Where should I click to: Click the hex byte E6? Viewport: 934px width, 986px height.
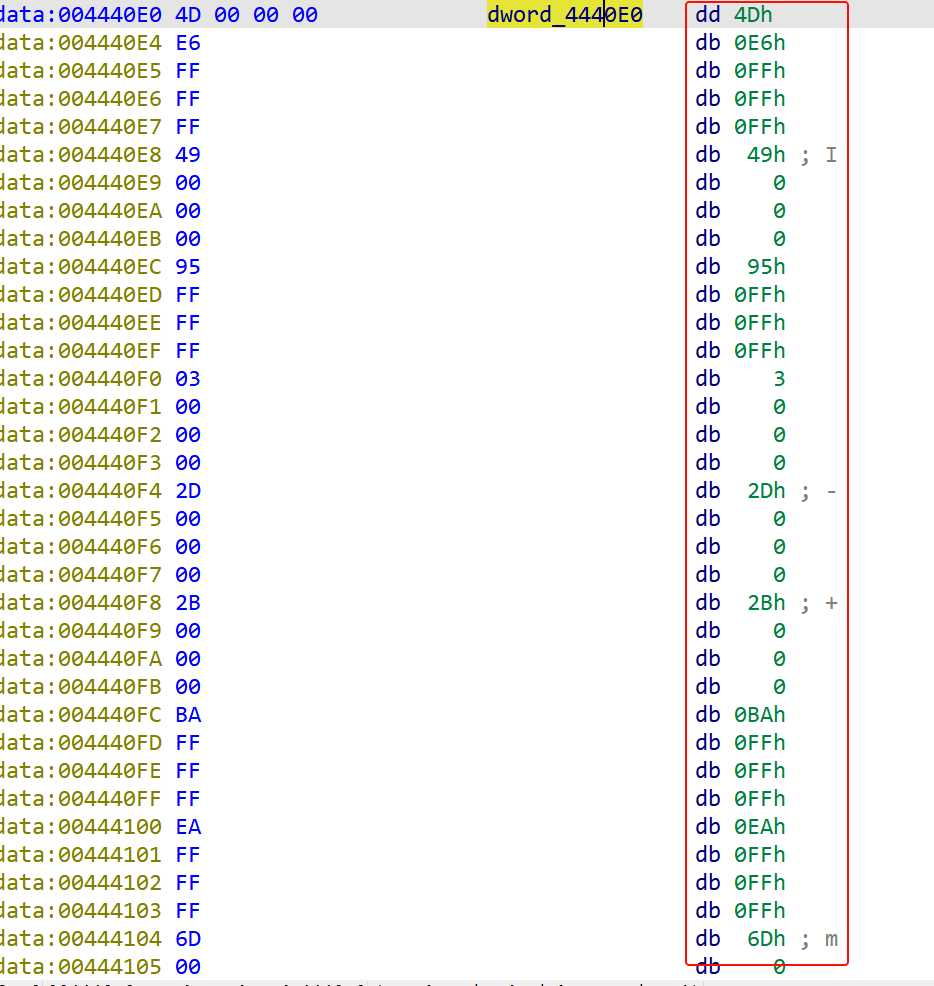point(188,43)
